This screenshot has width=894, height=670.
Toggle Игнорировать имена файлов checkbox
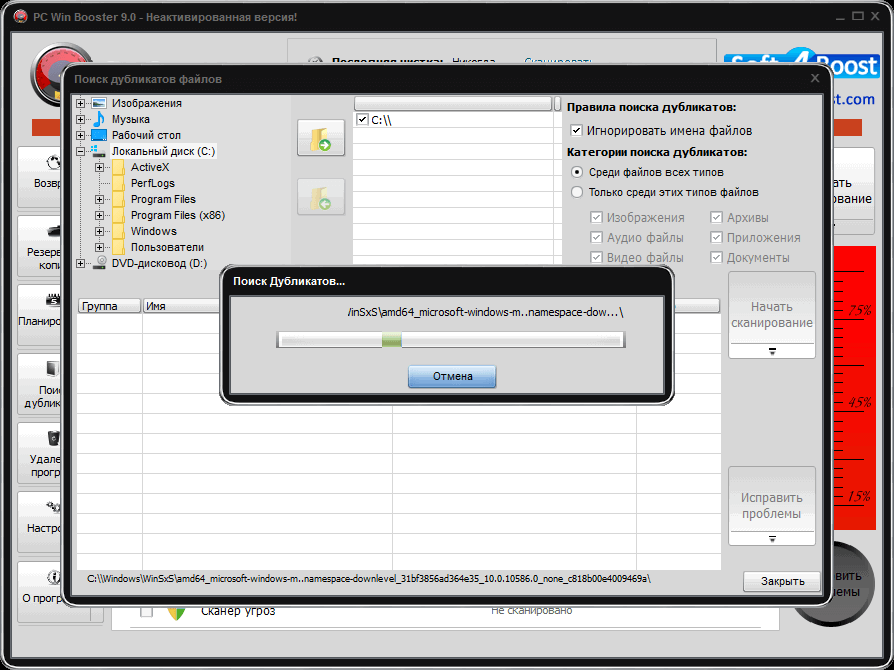click(x=576, y=131)
